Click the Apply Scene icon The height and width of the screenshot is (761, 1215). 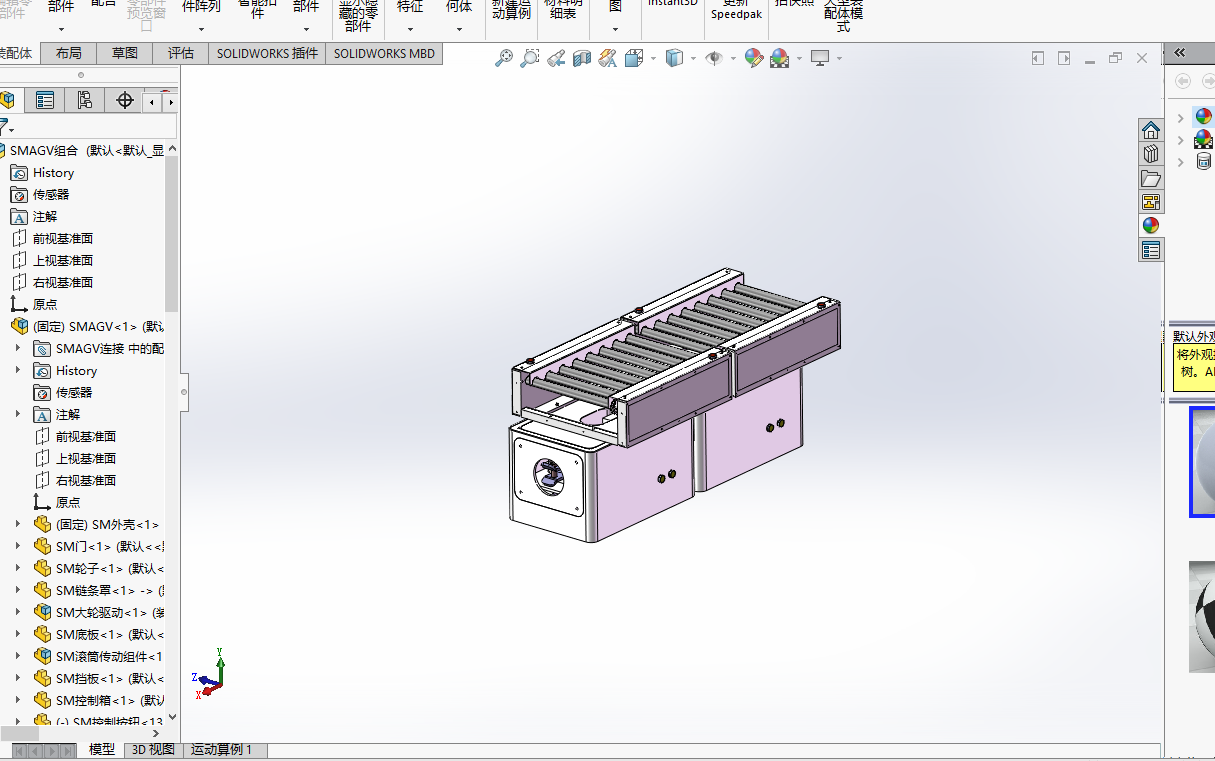pyautogui.click(x=779, y=59)
